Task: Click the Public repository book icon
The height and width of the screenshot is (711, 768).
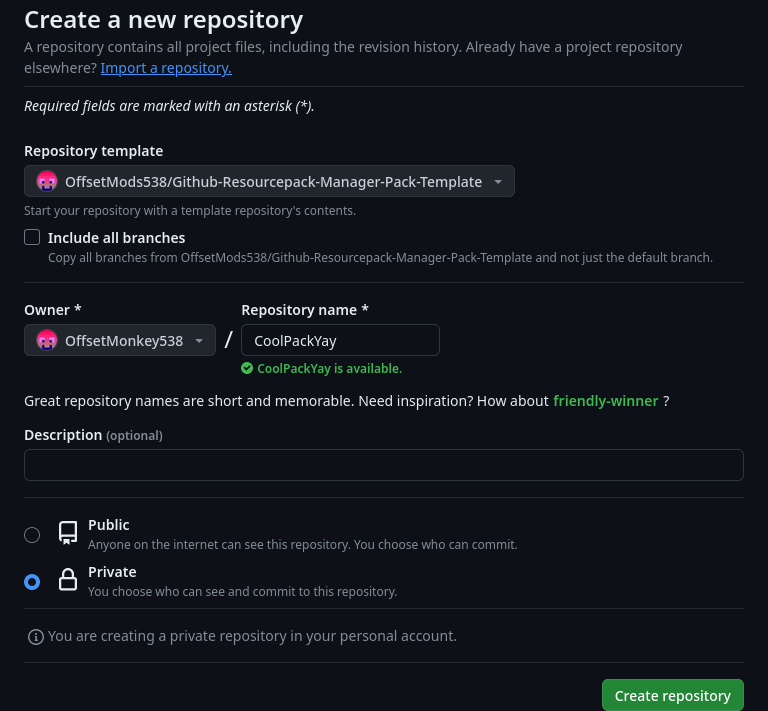Action: pyautogui.click(x=68, y=533)
